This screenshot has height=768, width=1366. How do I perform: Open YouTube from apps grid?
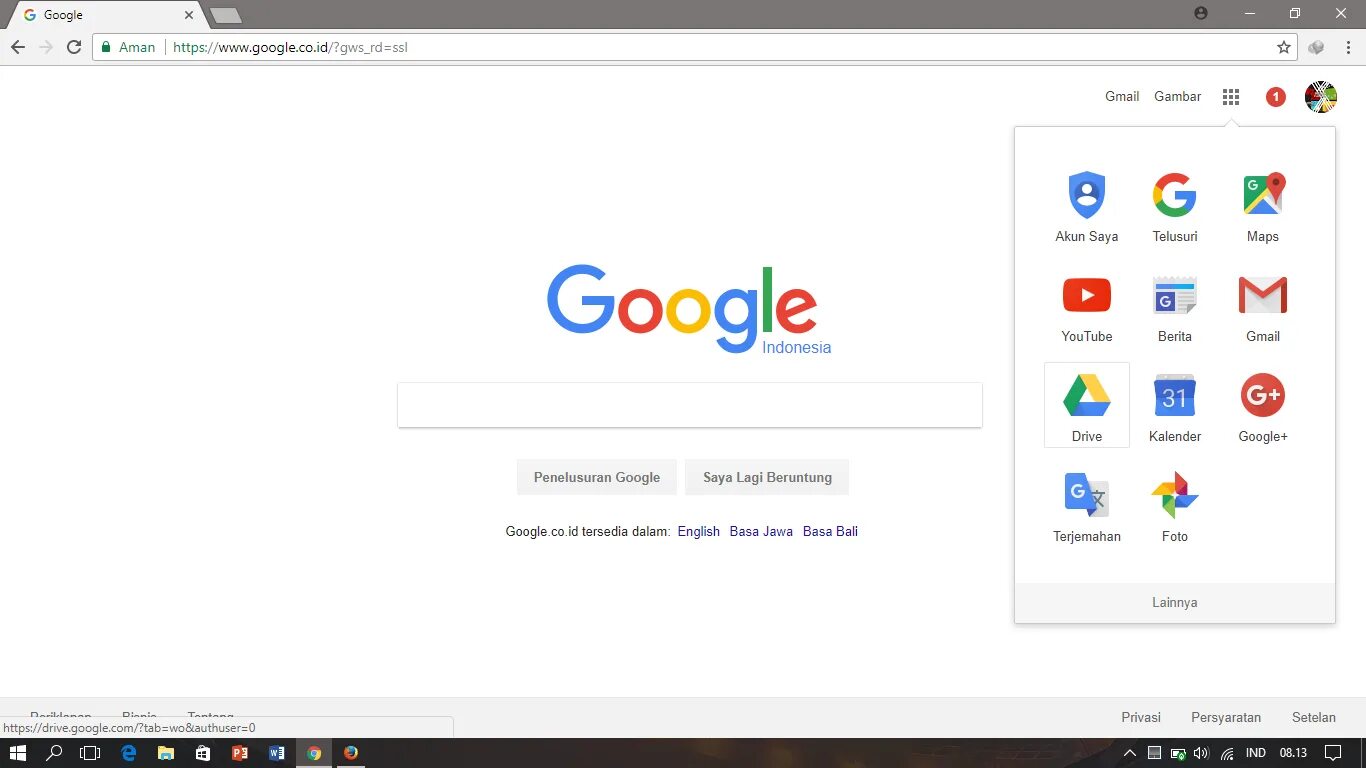tap(1087, 295)
